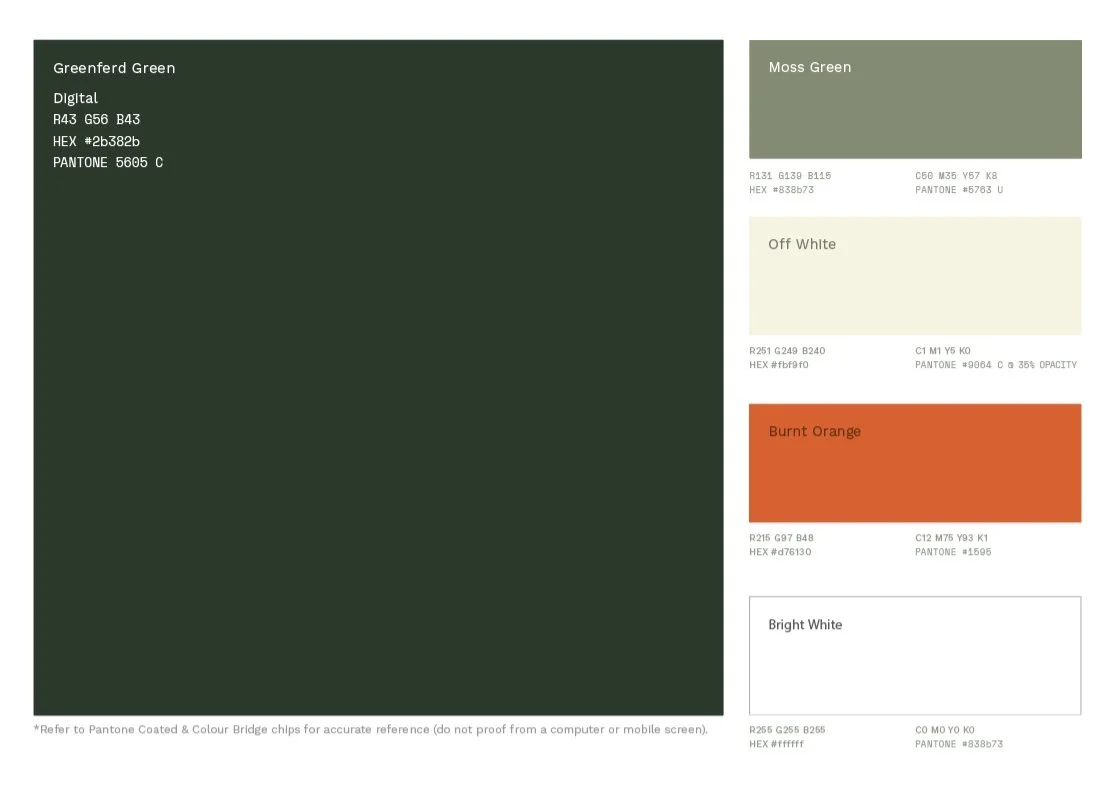Click the 'C12 M75 Y93 K1' value
This screenshot has height=791, width=1106.
coord(952,538)
